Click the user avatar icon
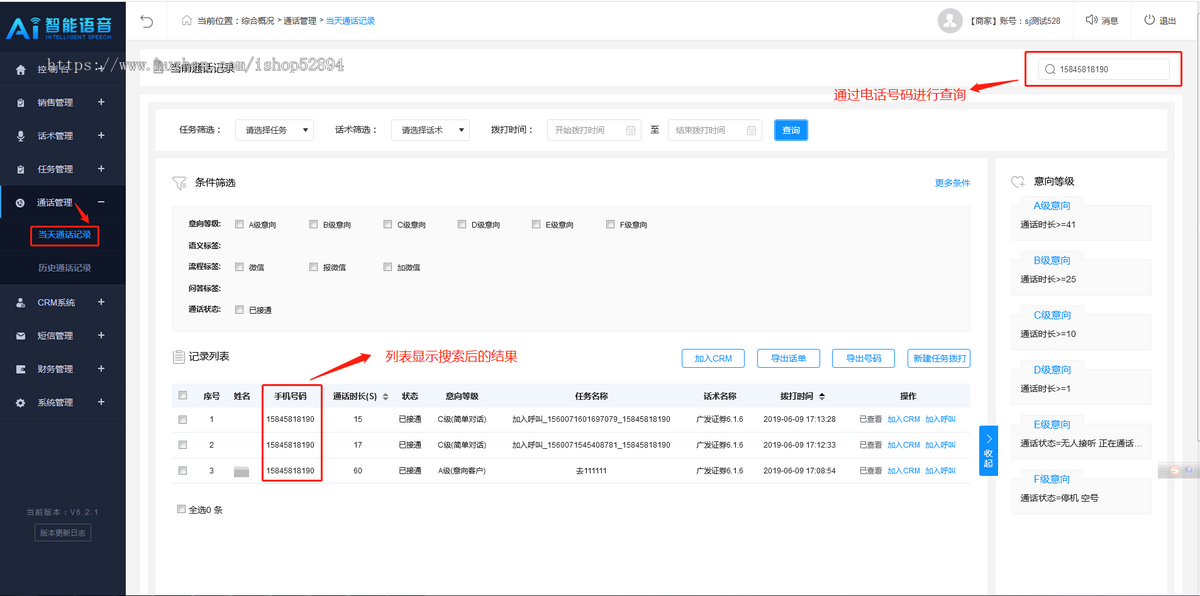Viewport: 1200px width, 596px height. 950,20
